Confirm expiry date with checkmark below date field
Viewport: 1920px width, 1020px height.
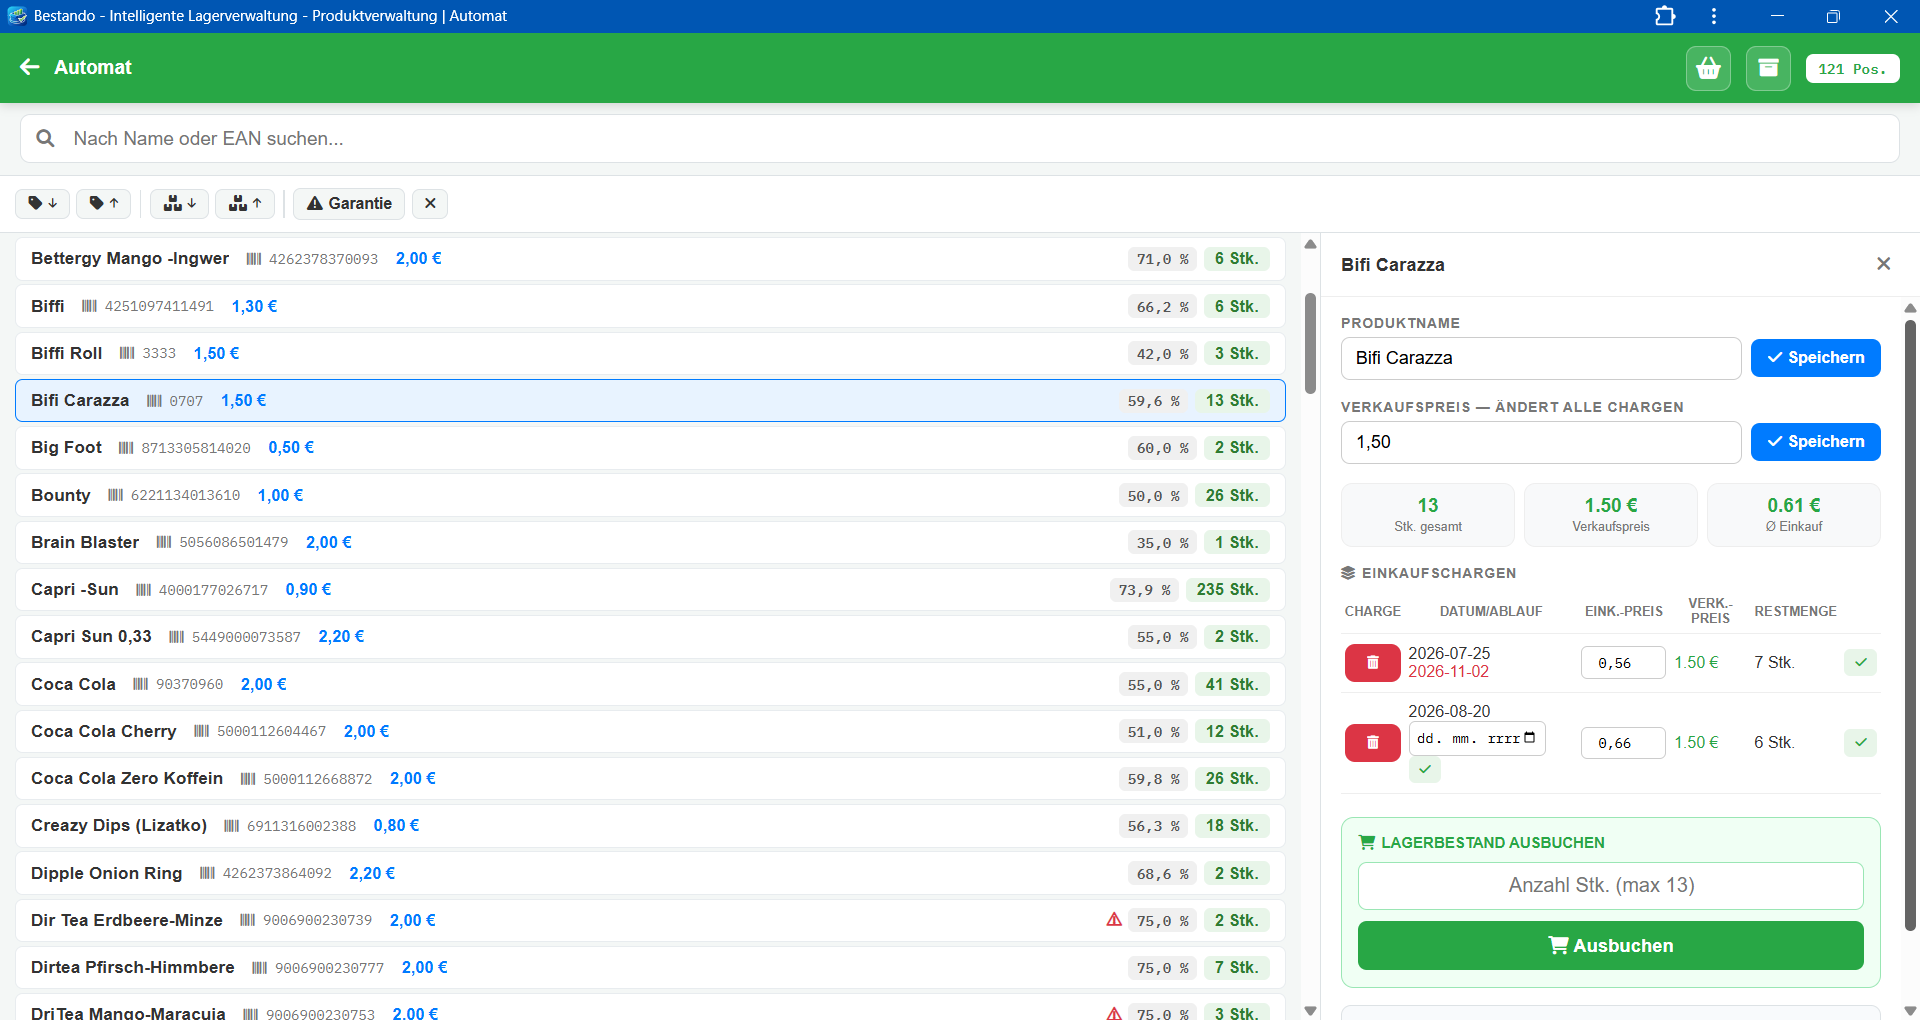[x=1425, y=769]
